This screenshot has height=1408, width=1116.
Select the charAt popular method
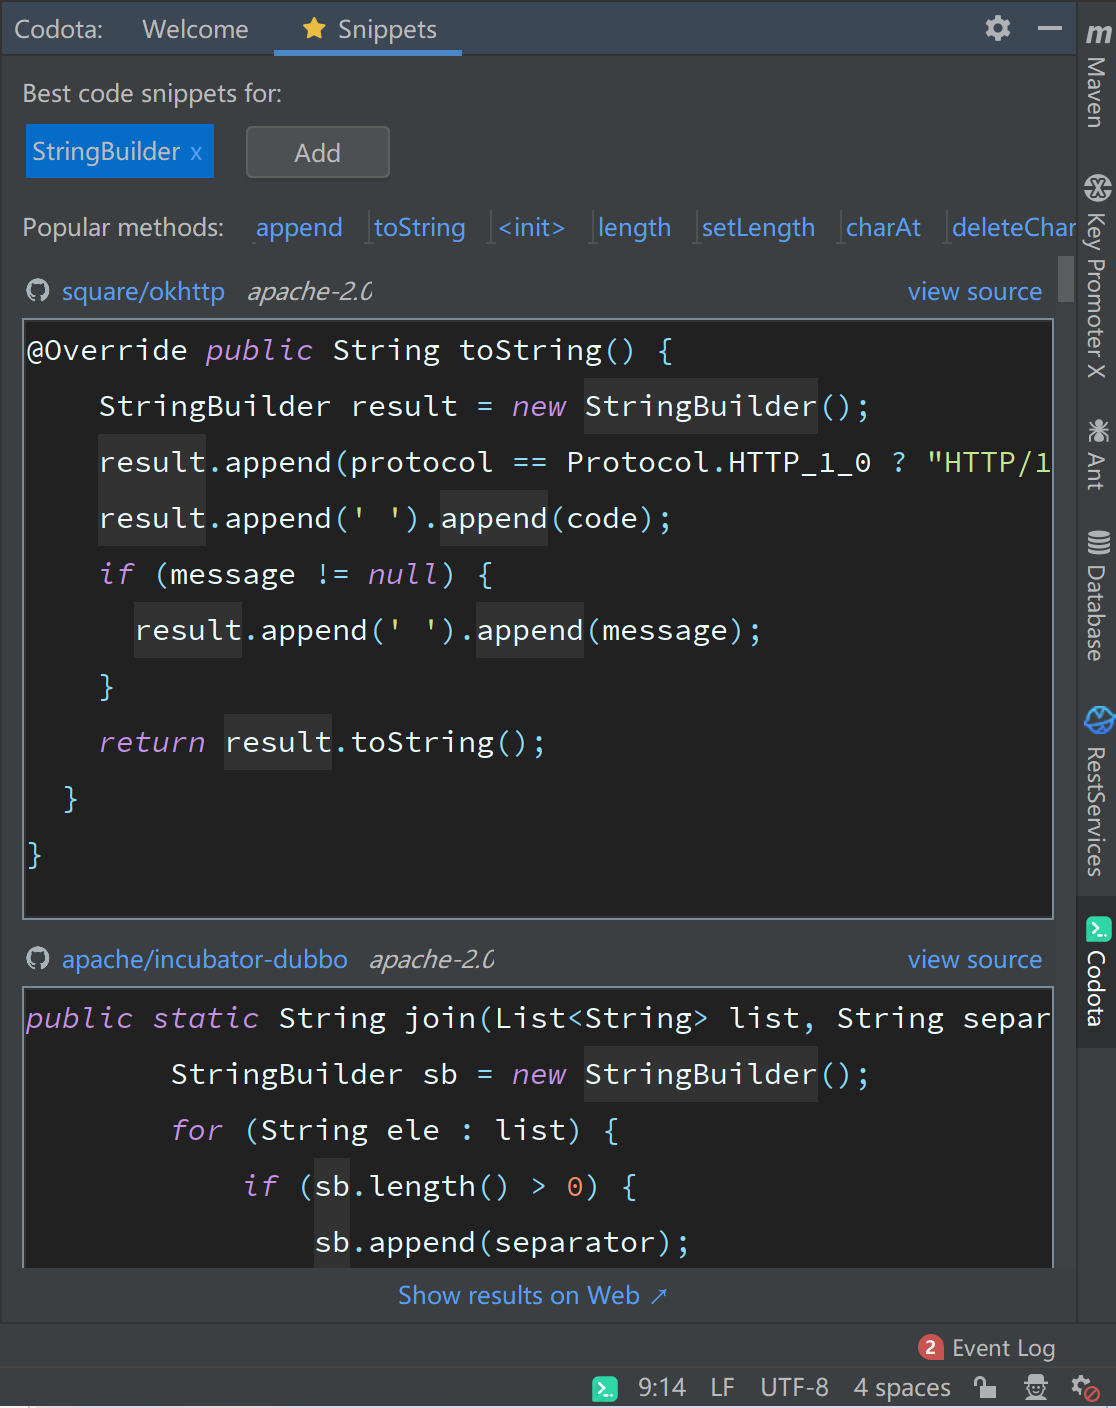[883, 228]
